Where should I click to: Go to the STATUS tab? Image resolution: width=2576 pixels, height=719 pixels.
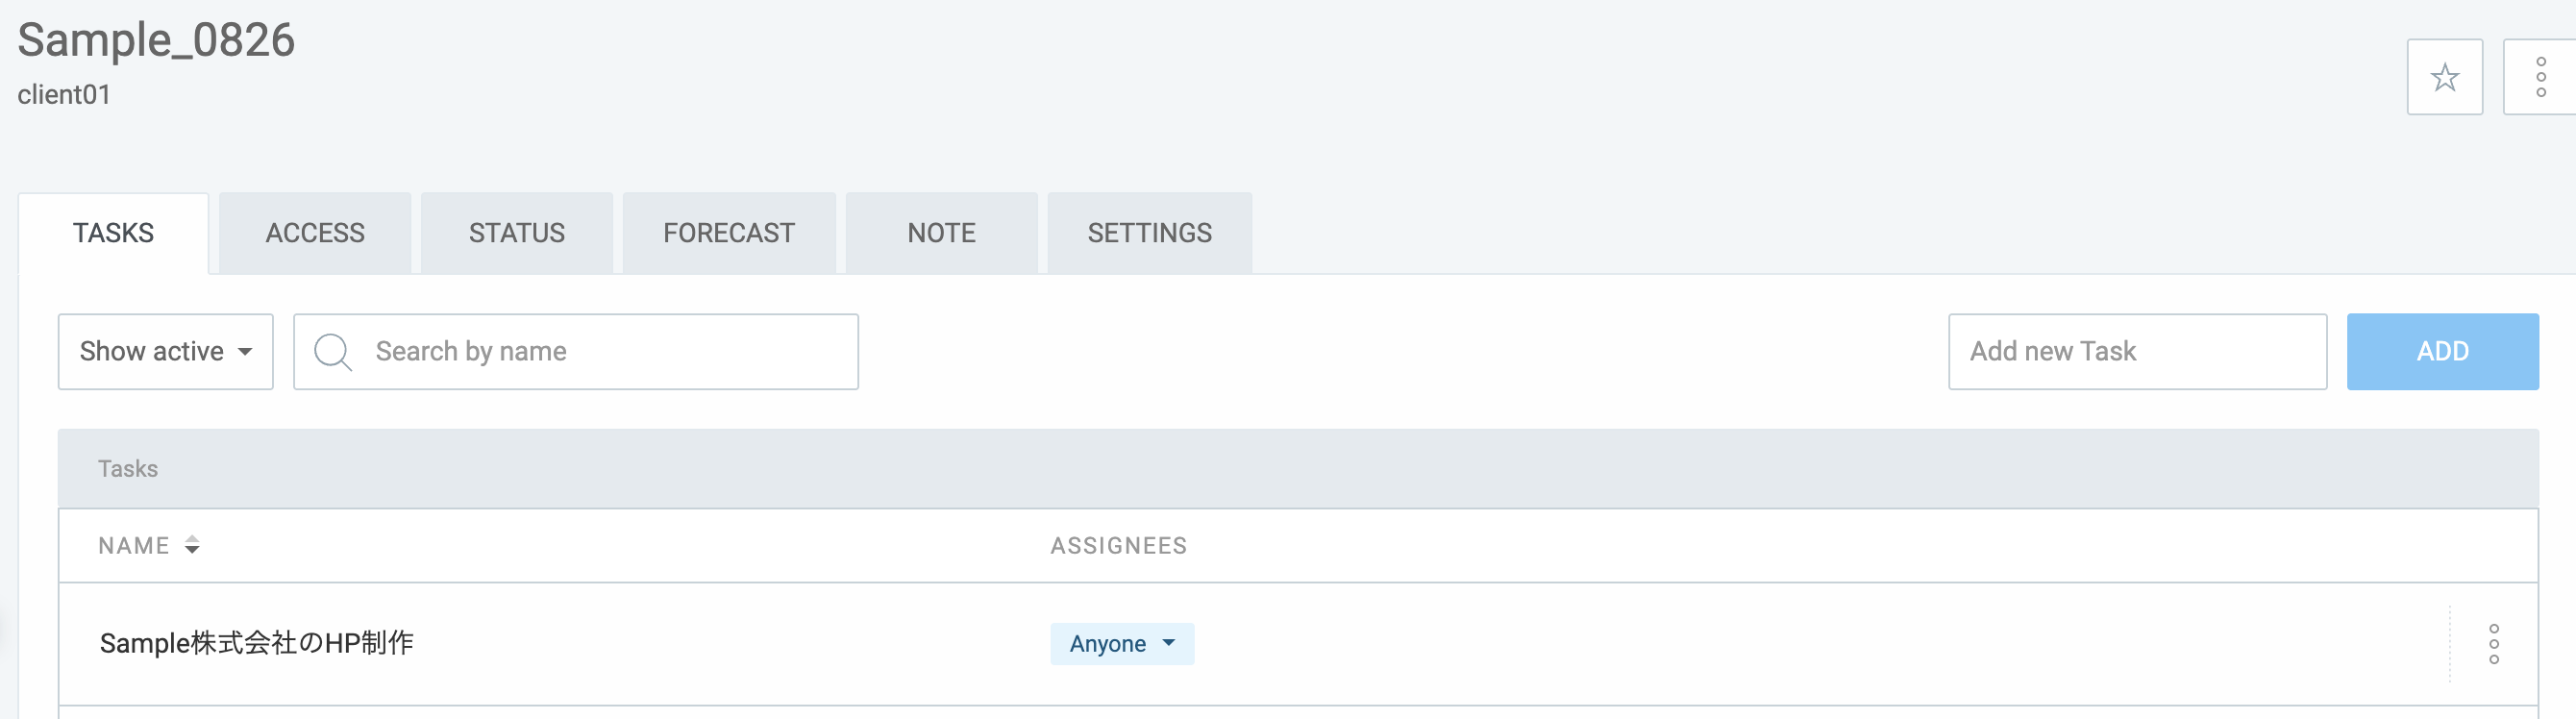(516, 233)
